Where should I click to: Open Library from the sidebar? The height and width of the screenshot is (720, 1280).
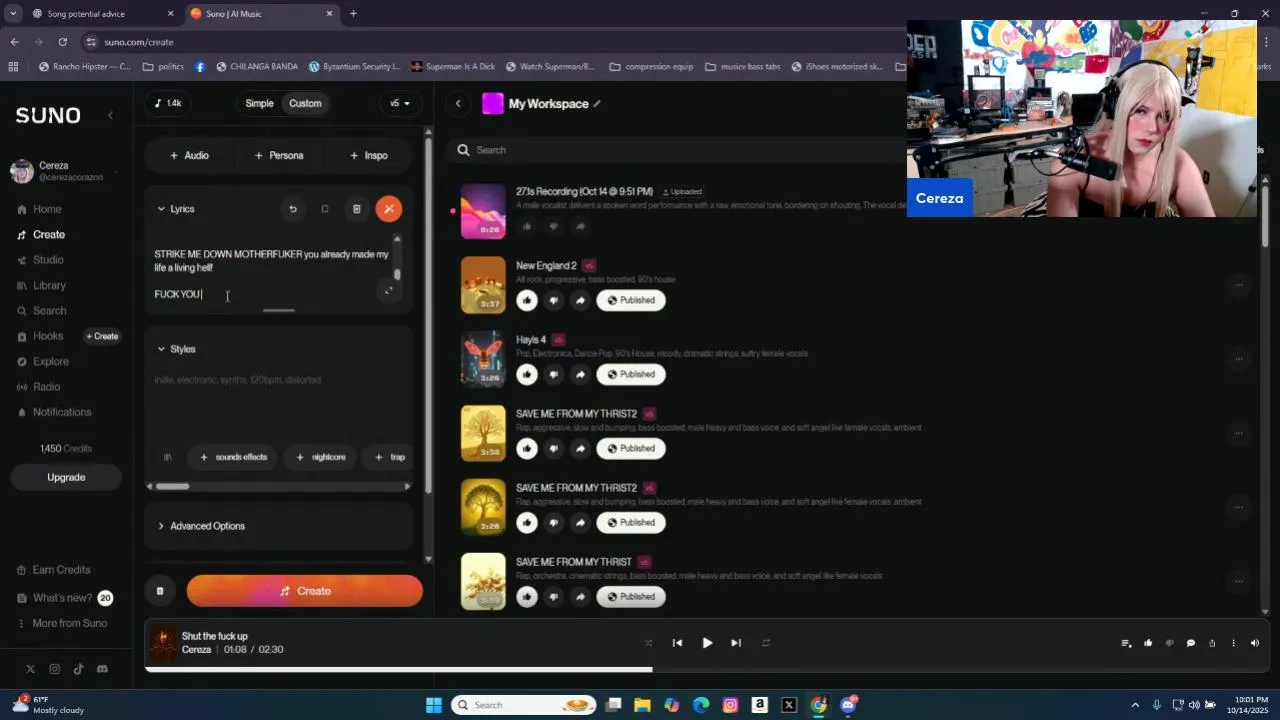41,285
